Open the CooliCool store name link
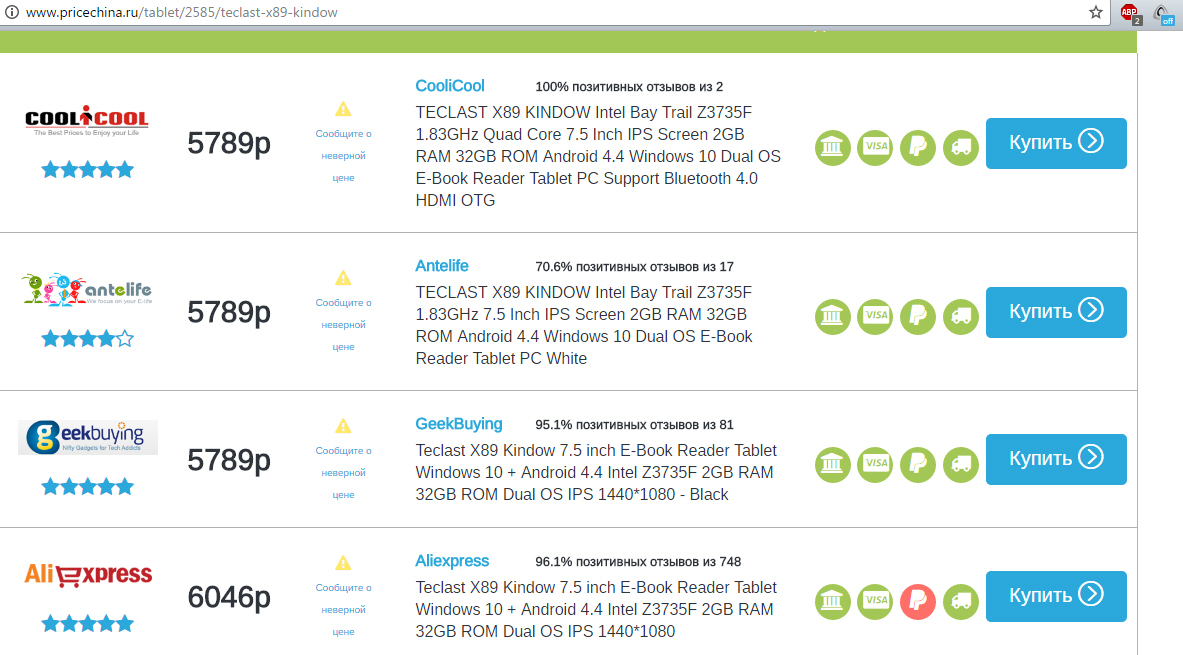This screenshot has height=655, width=1183. pyautogui.click(x=450, y=86)
